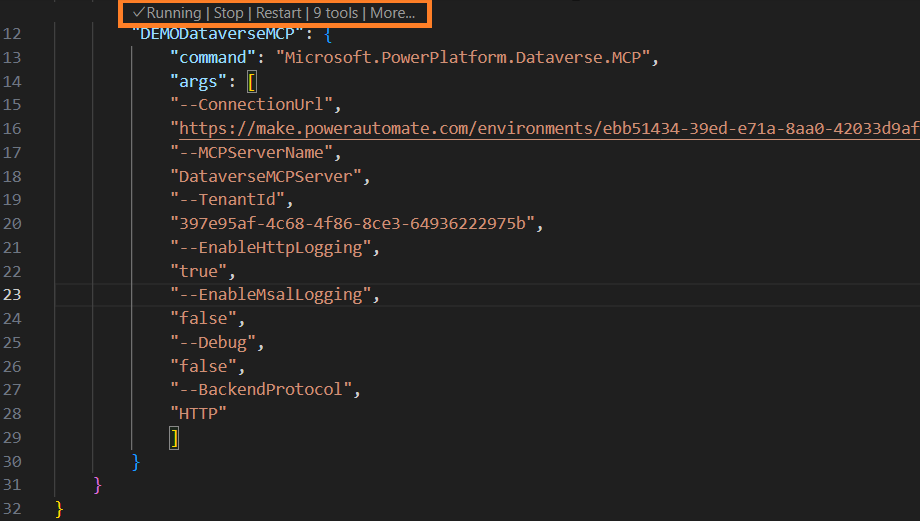Viewport: 920px width, 521px height.
Task: Click the closing square bracket on line 29
Action: click(174, 437)
